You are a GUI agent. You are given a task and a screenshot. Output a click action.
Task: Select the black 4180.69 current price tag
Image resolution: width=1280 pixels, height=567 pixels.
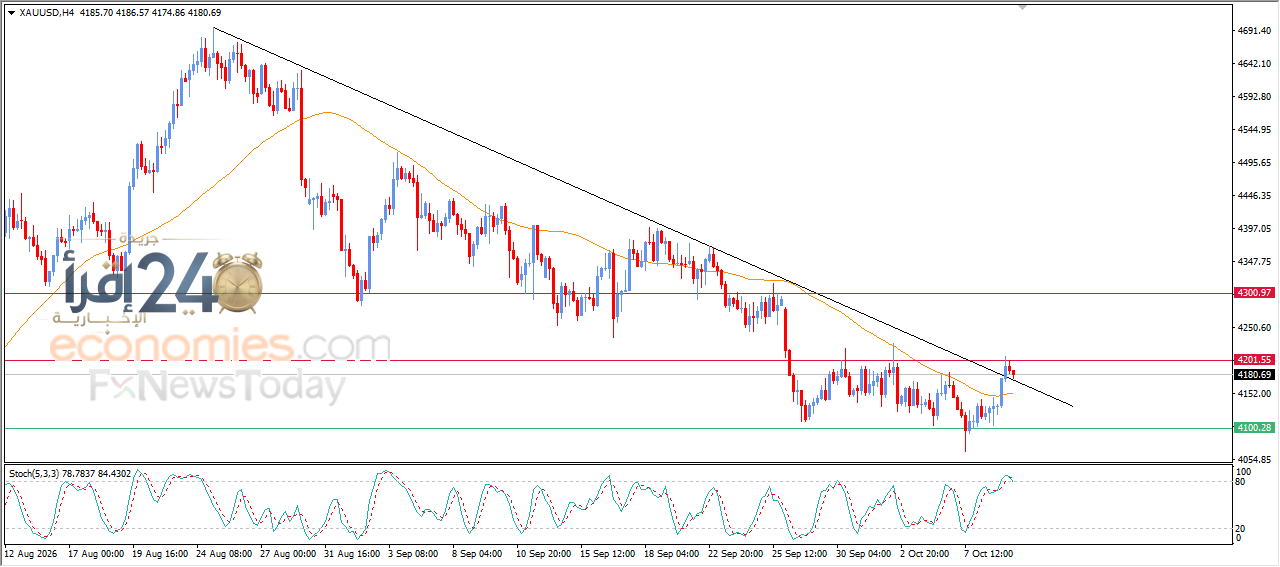click(1254, 375)
